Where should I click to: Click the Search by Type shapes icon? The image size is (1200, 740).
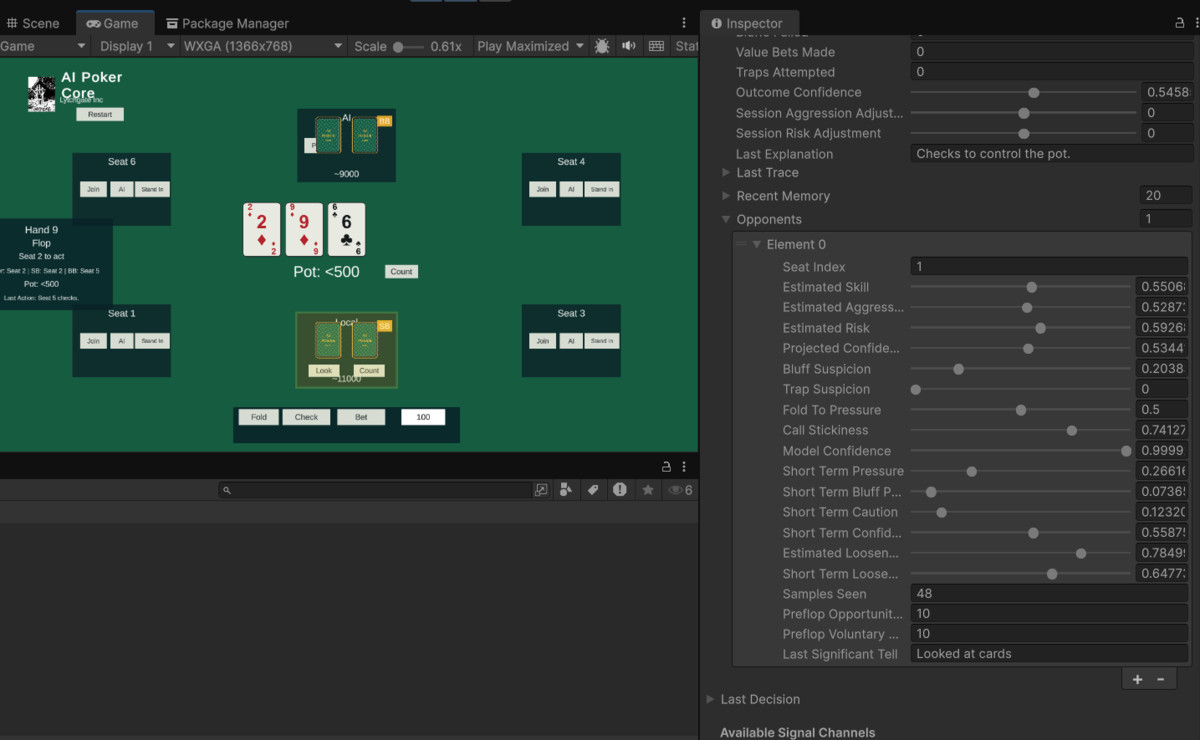pyautogui.click(x=567, y=490)
